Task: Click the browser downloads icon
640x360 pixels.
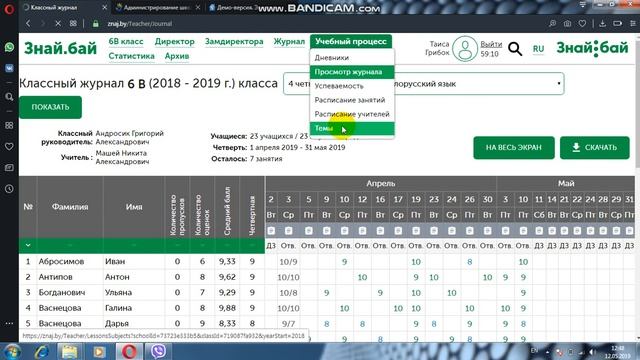Action: [x=602, y=24]
